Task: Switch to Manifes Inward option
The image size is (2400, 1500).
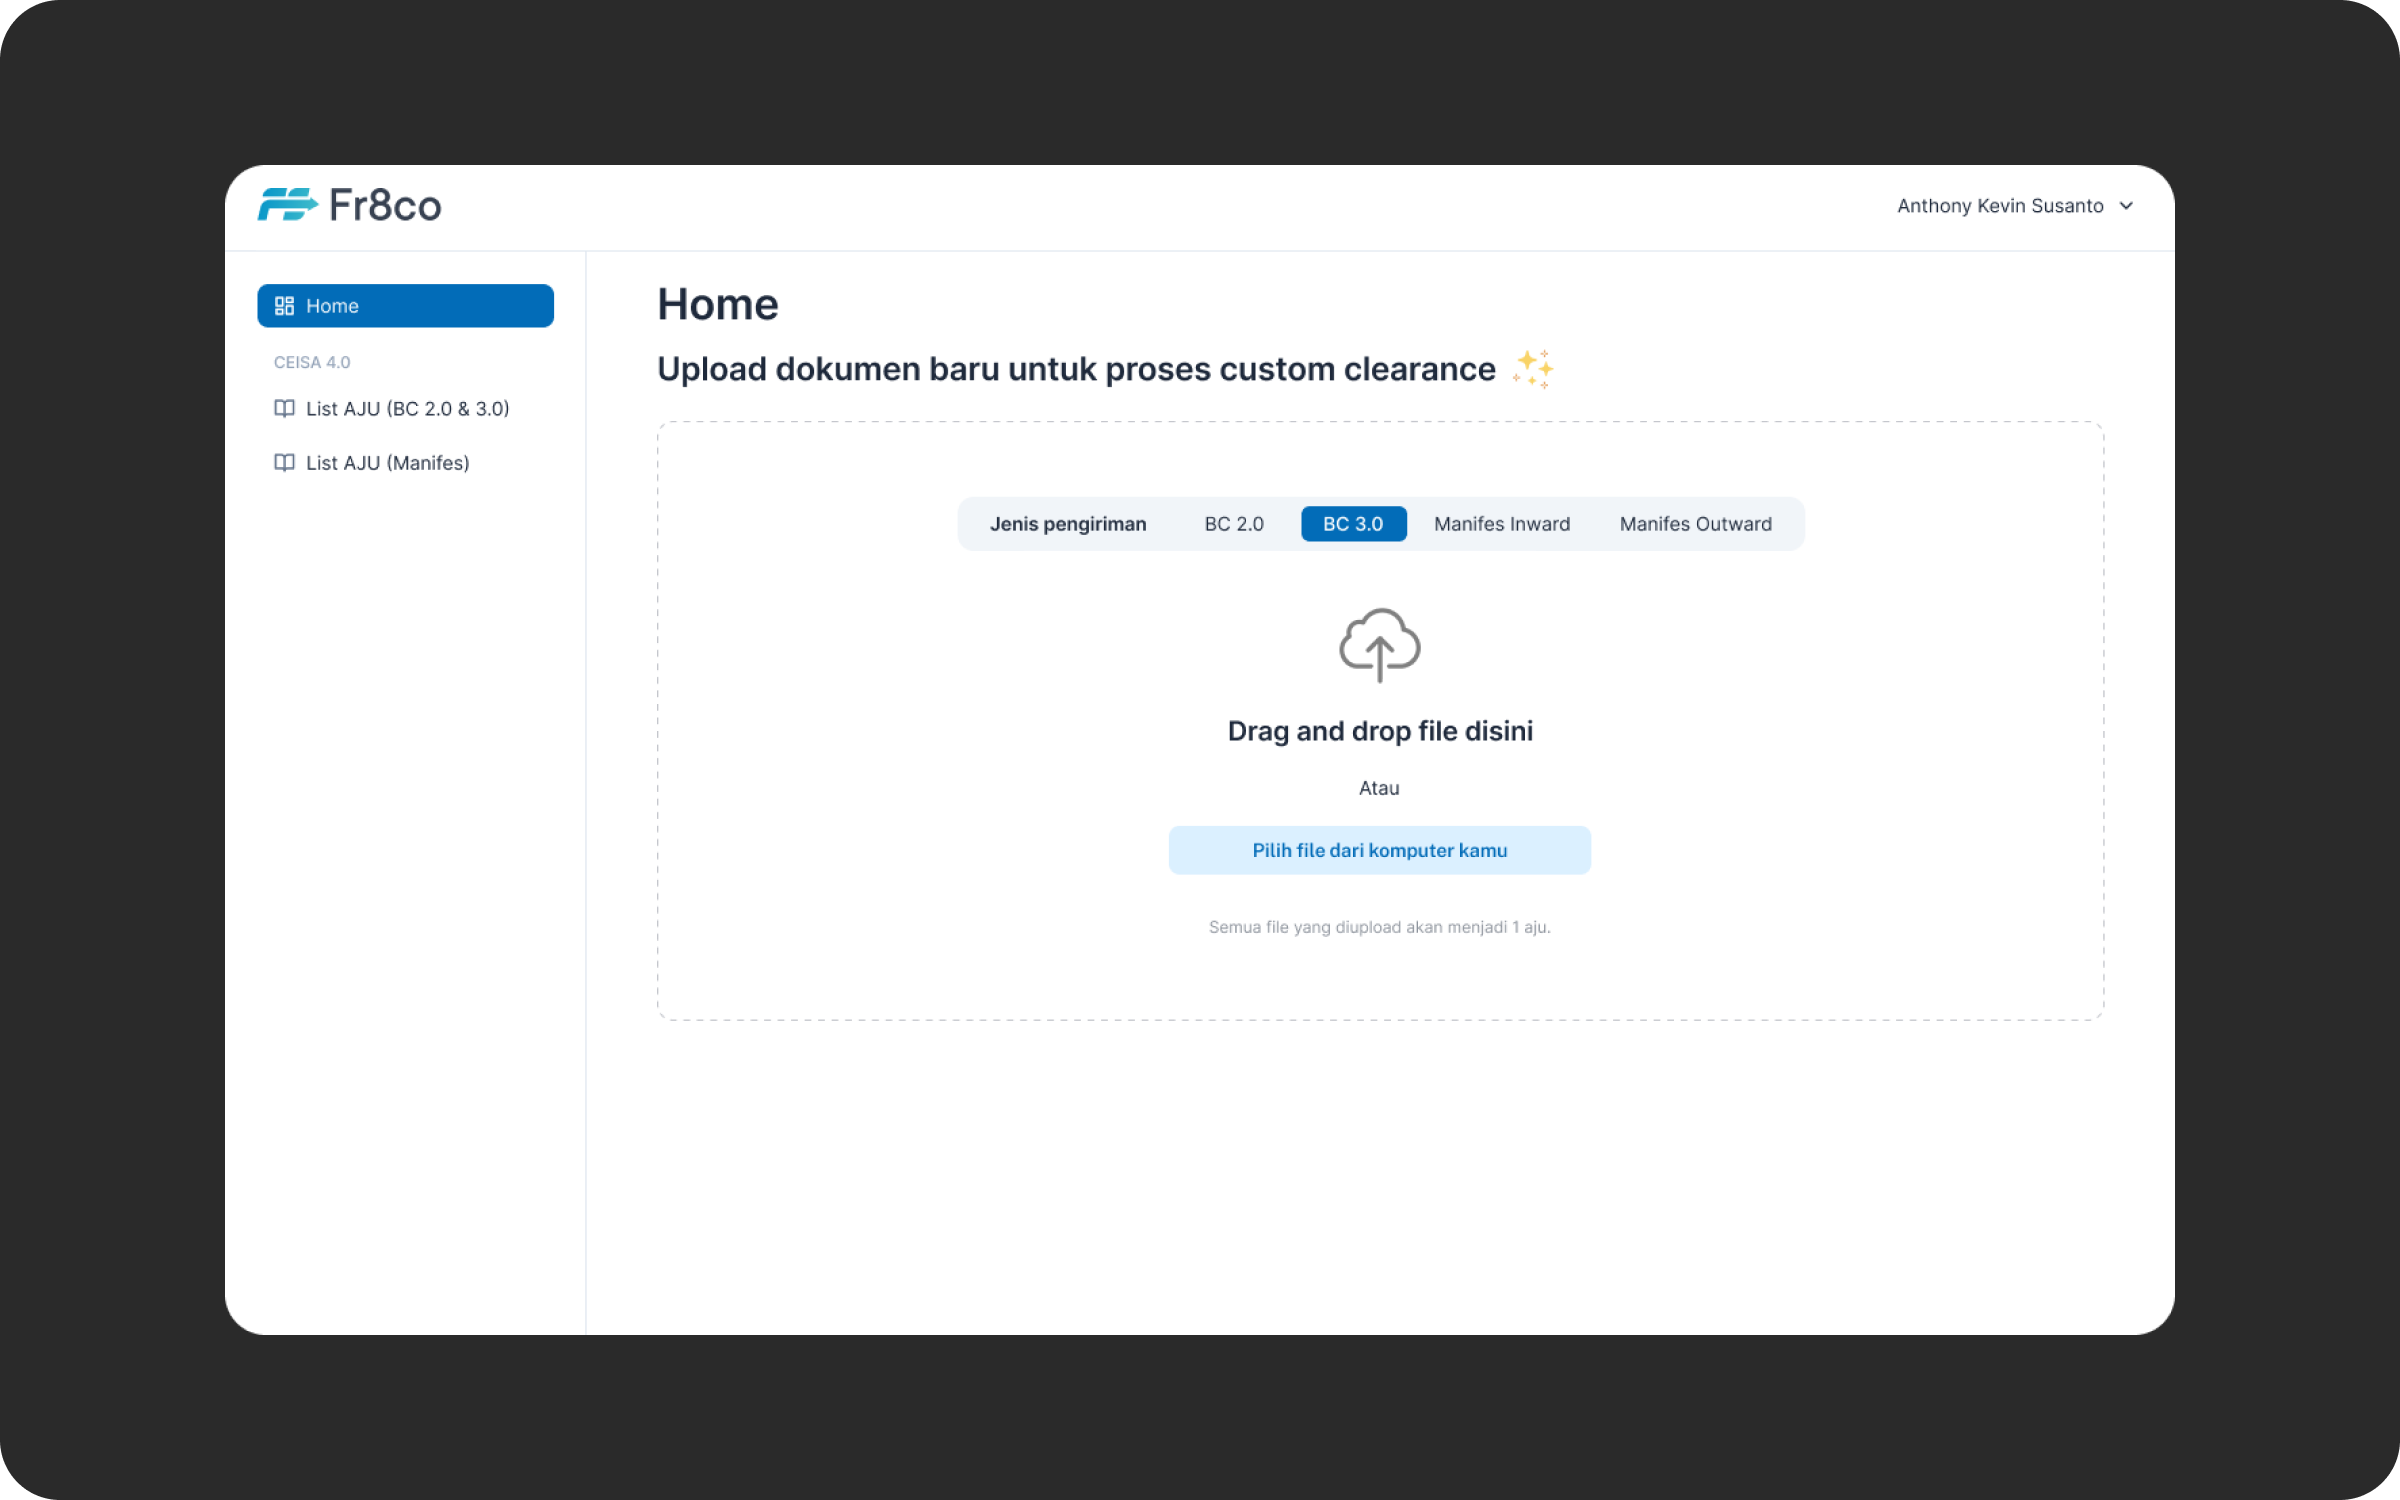Action: (1501, 524)
